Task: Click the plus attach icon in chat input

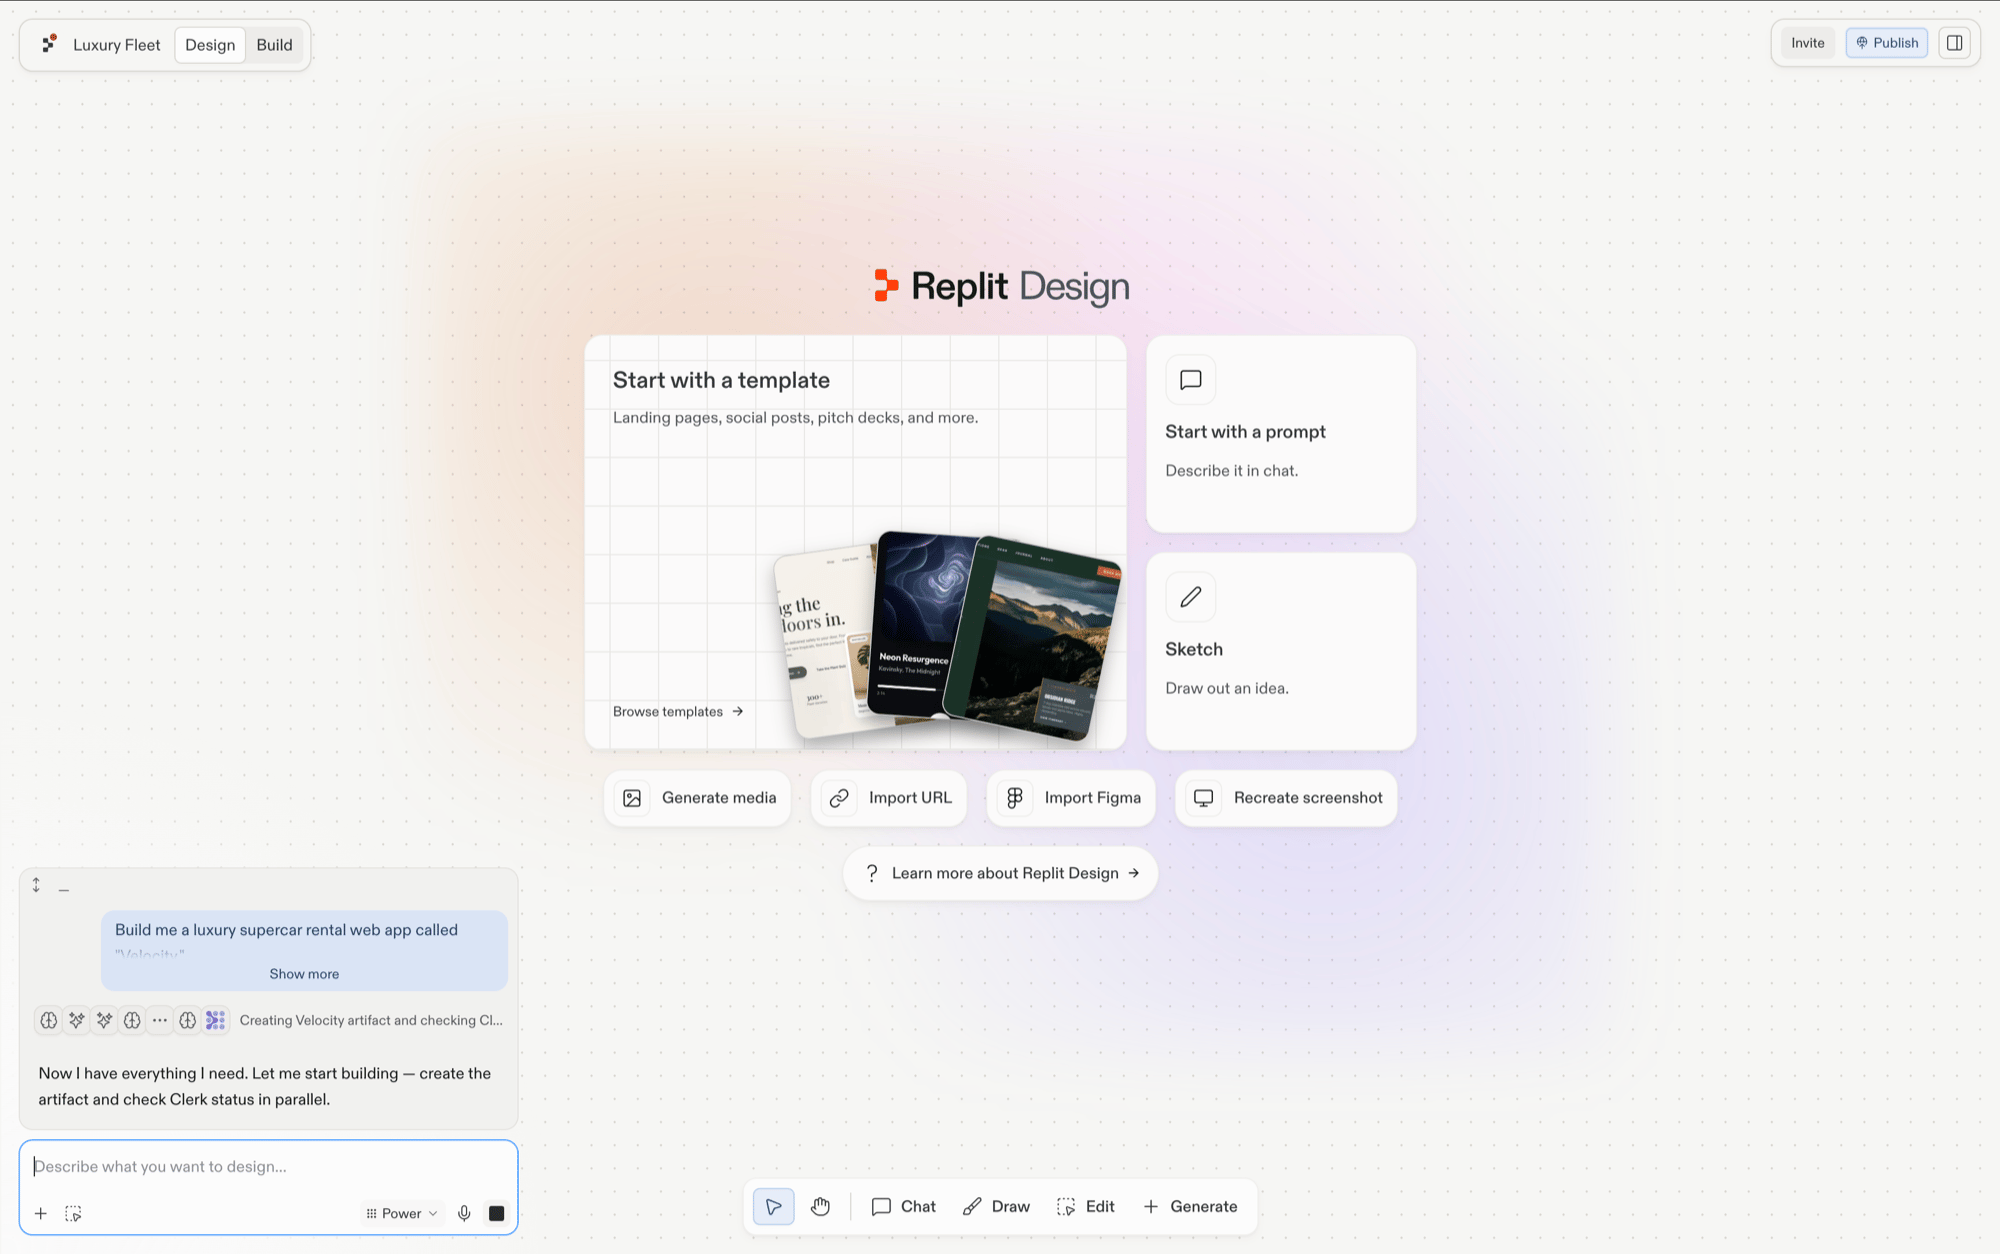Action: (x=41, y=1214)
